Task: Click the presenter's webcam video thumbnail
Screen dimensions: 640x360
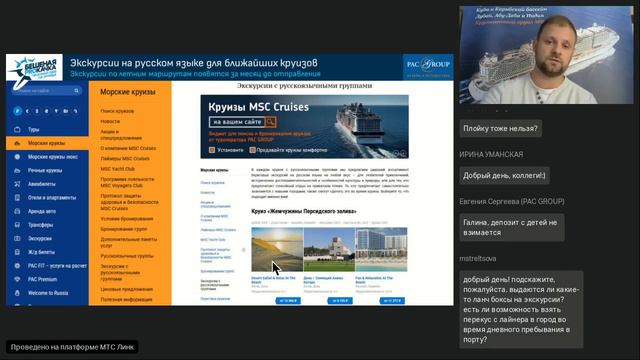Action: [546, 55]
